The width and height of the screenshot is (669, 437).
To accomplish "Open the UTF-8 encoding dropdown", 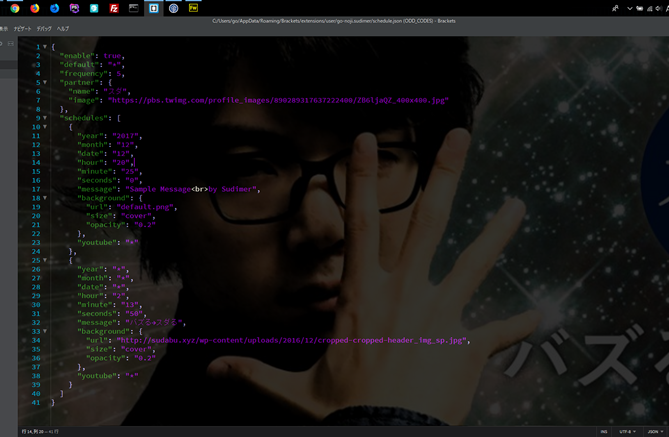I will click(x=627, y=431).
